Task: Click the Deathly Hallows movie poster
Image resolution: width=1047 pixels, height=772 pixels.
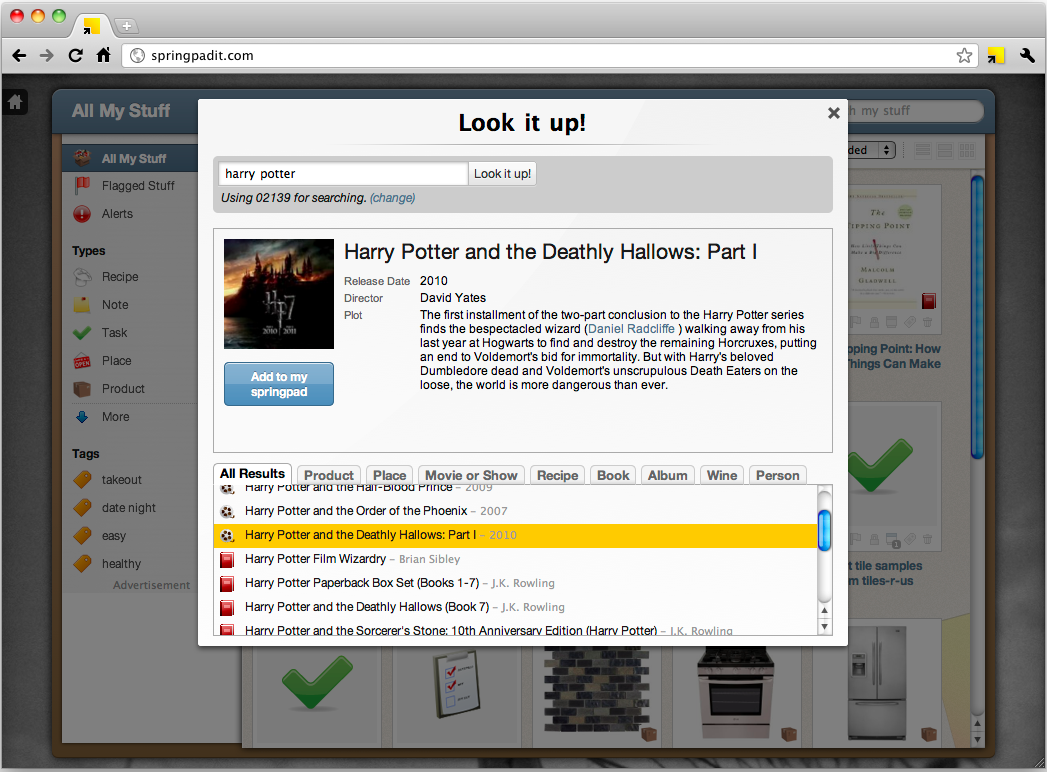Action: 279,294
